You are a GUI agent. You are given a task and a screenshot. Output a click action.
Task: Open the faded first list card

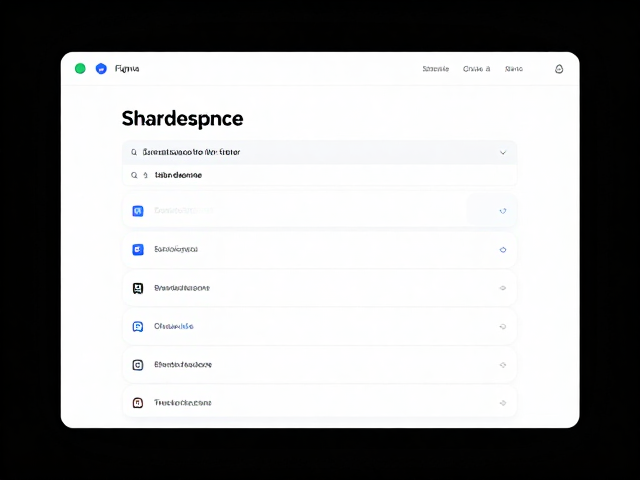point(320,211)
